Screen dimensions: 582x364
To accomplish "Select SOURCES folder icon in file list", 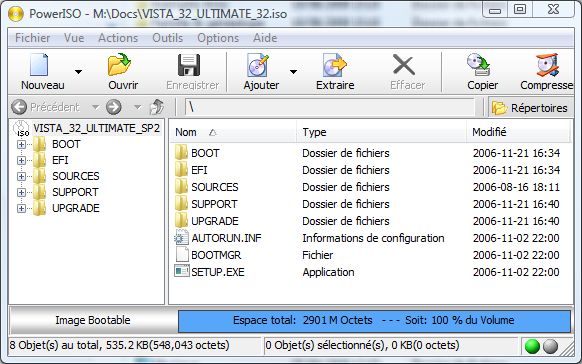I will click(181, 187).
